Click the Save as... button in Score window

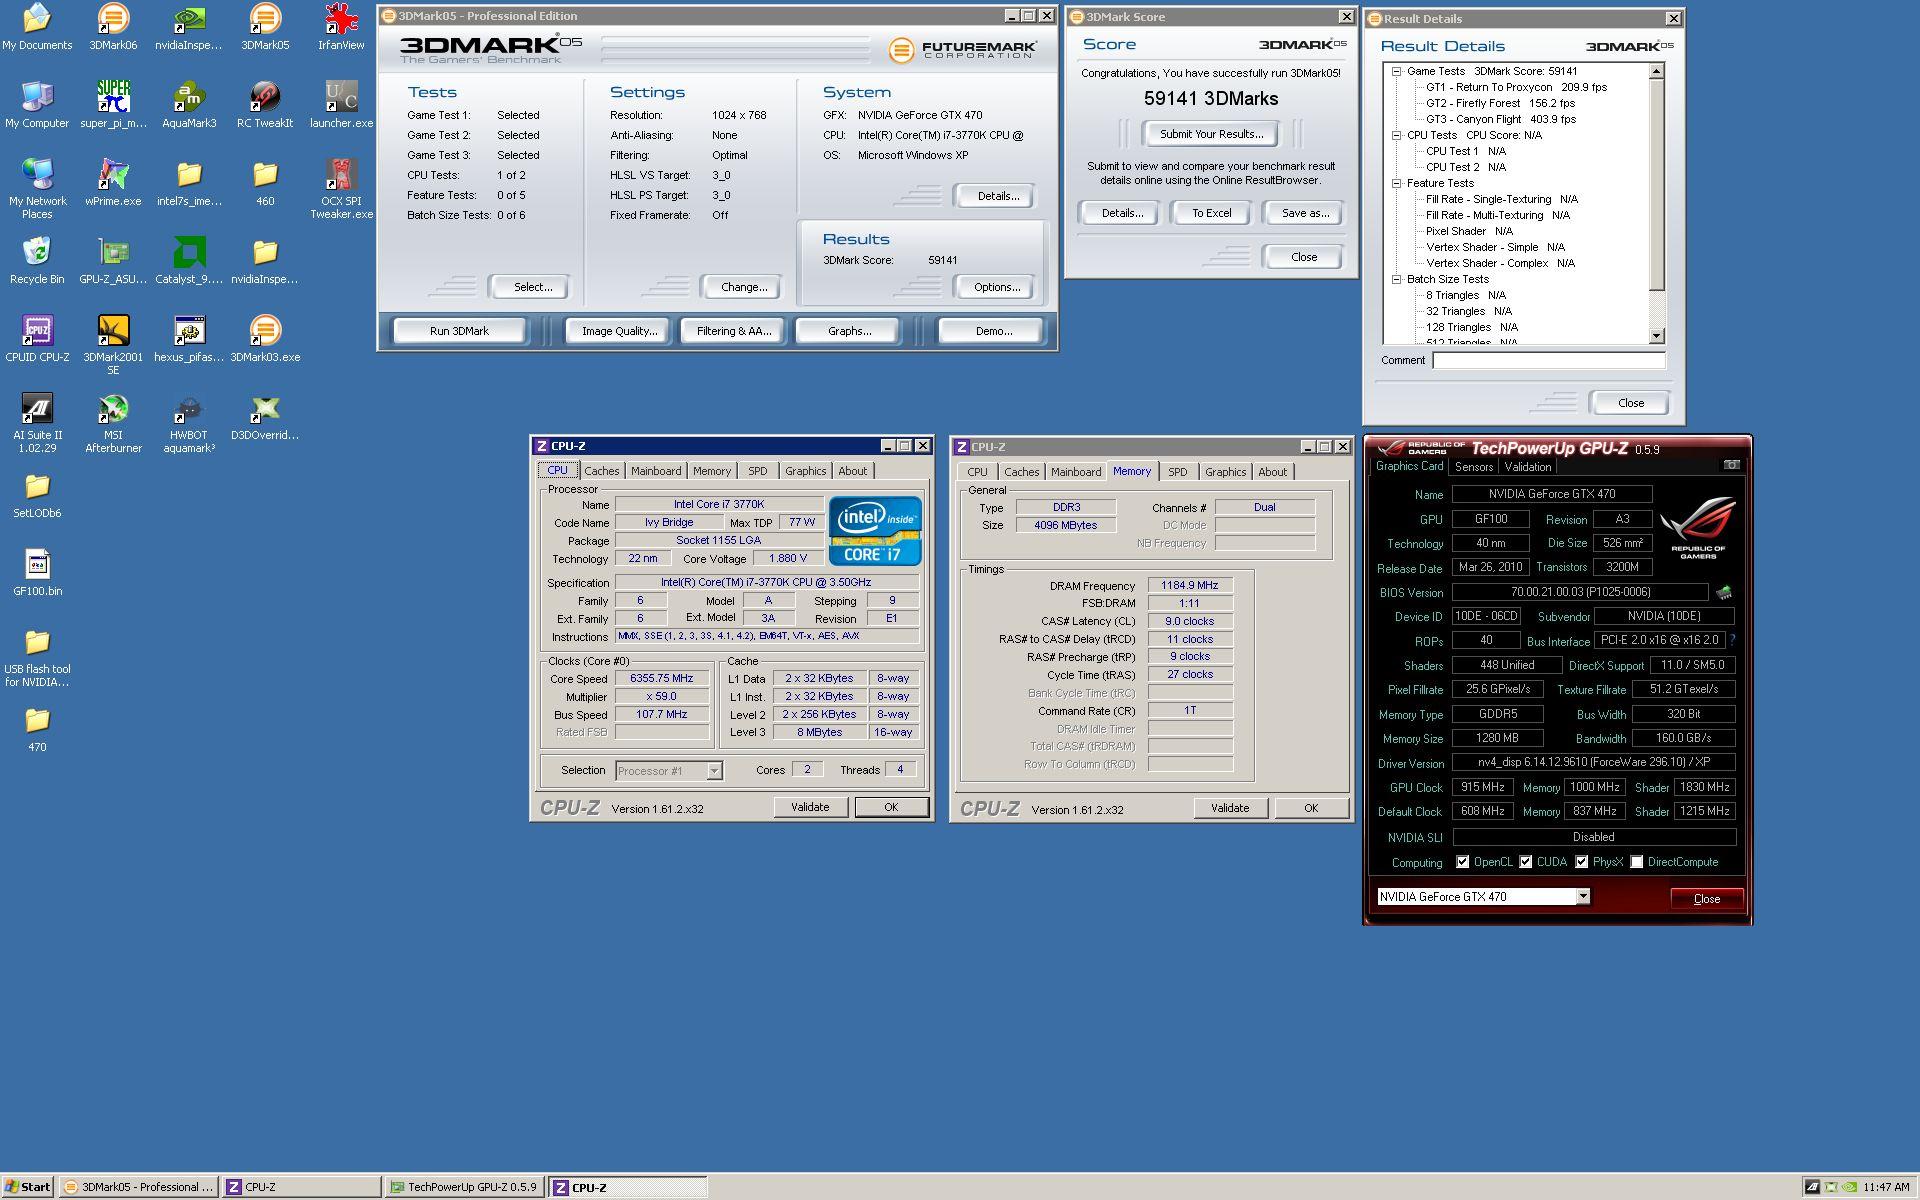[x=1305, y=213]
